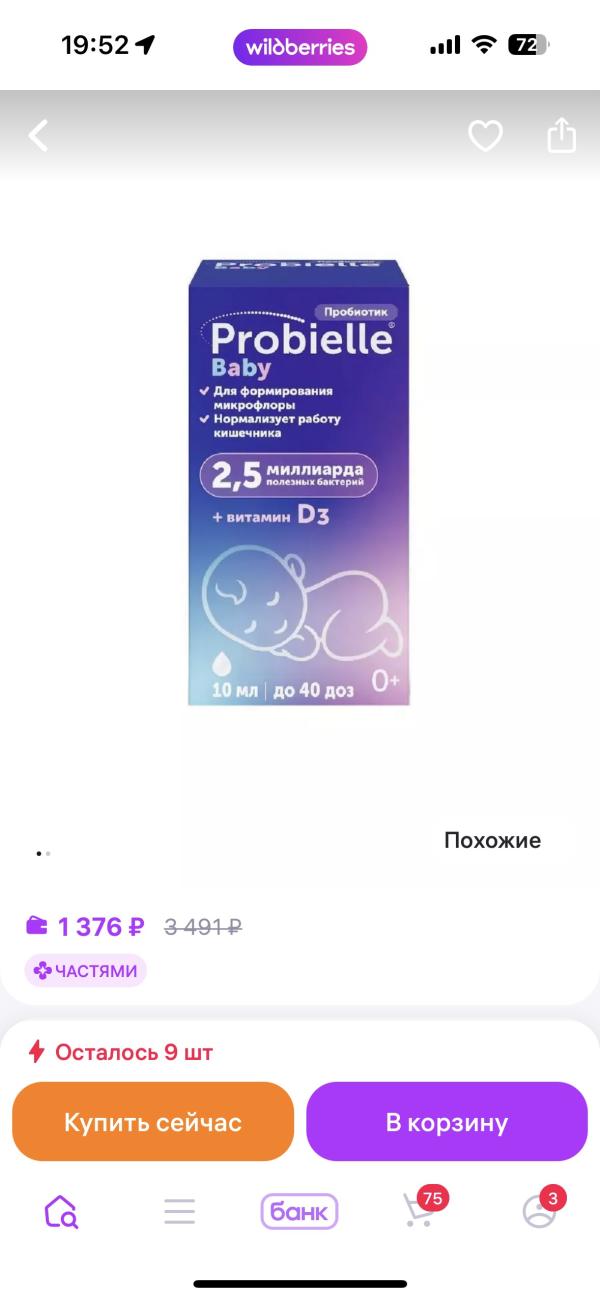Tap the battery indicator in status bar
Screen dimensions: 600x1300
[529, 45]
